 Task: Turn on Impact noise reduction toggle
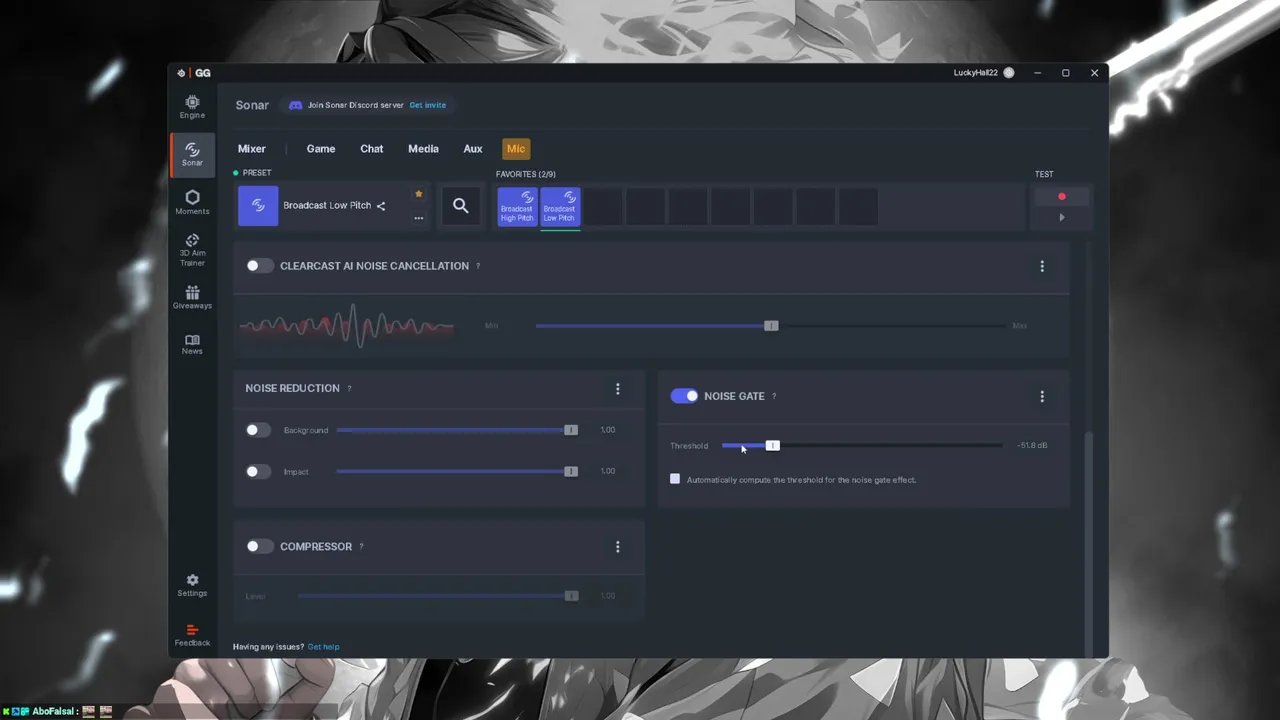coord(258,471)
